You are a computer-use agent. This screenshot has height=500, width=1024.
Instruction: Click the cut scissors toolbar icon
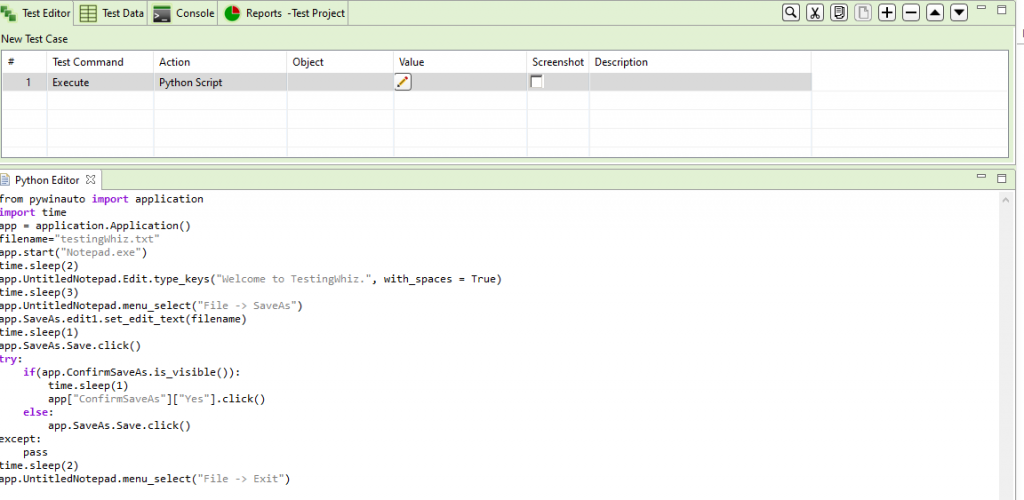815,12
